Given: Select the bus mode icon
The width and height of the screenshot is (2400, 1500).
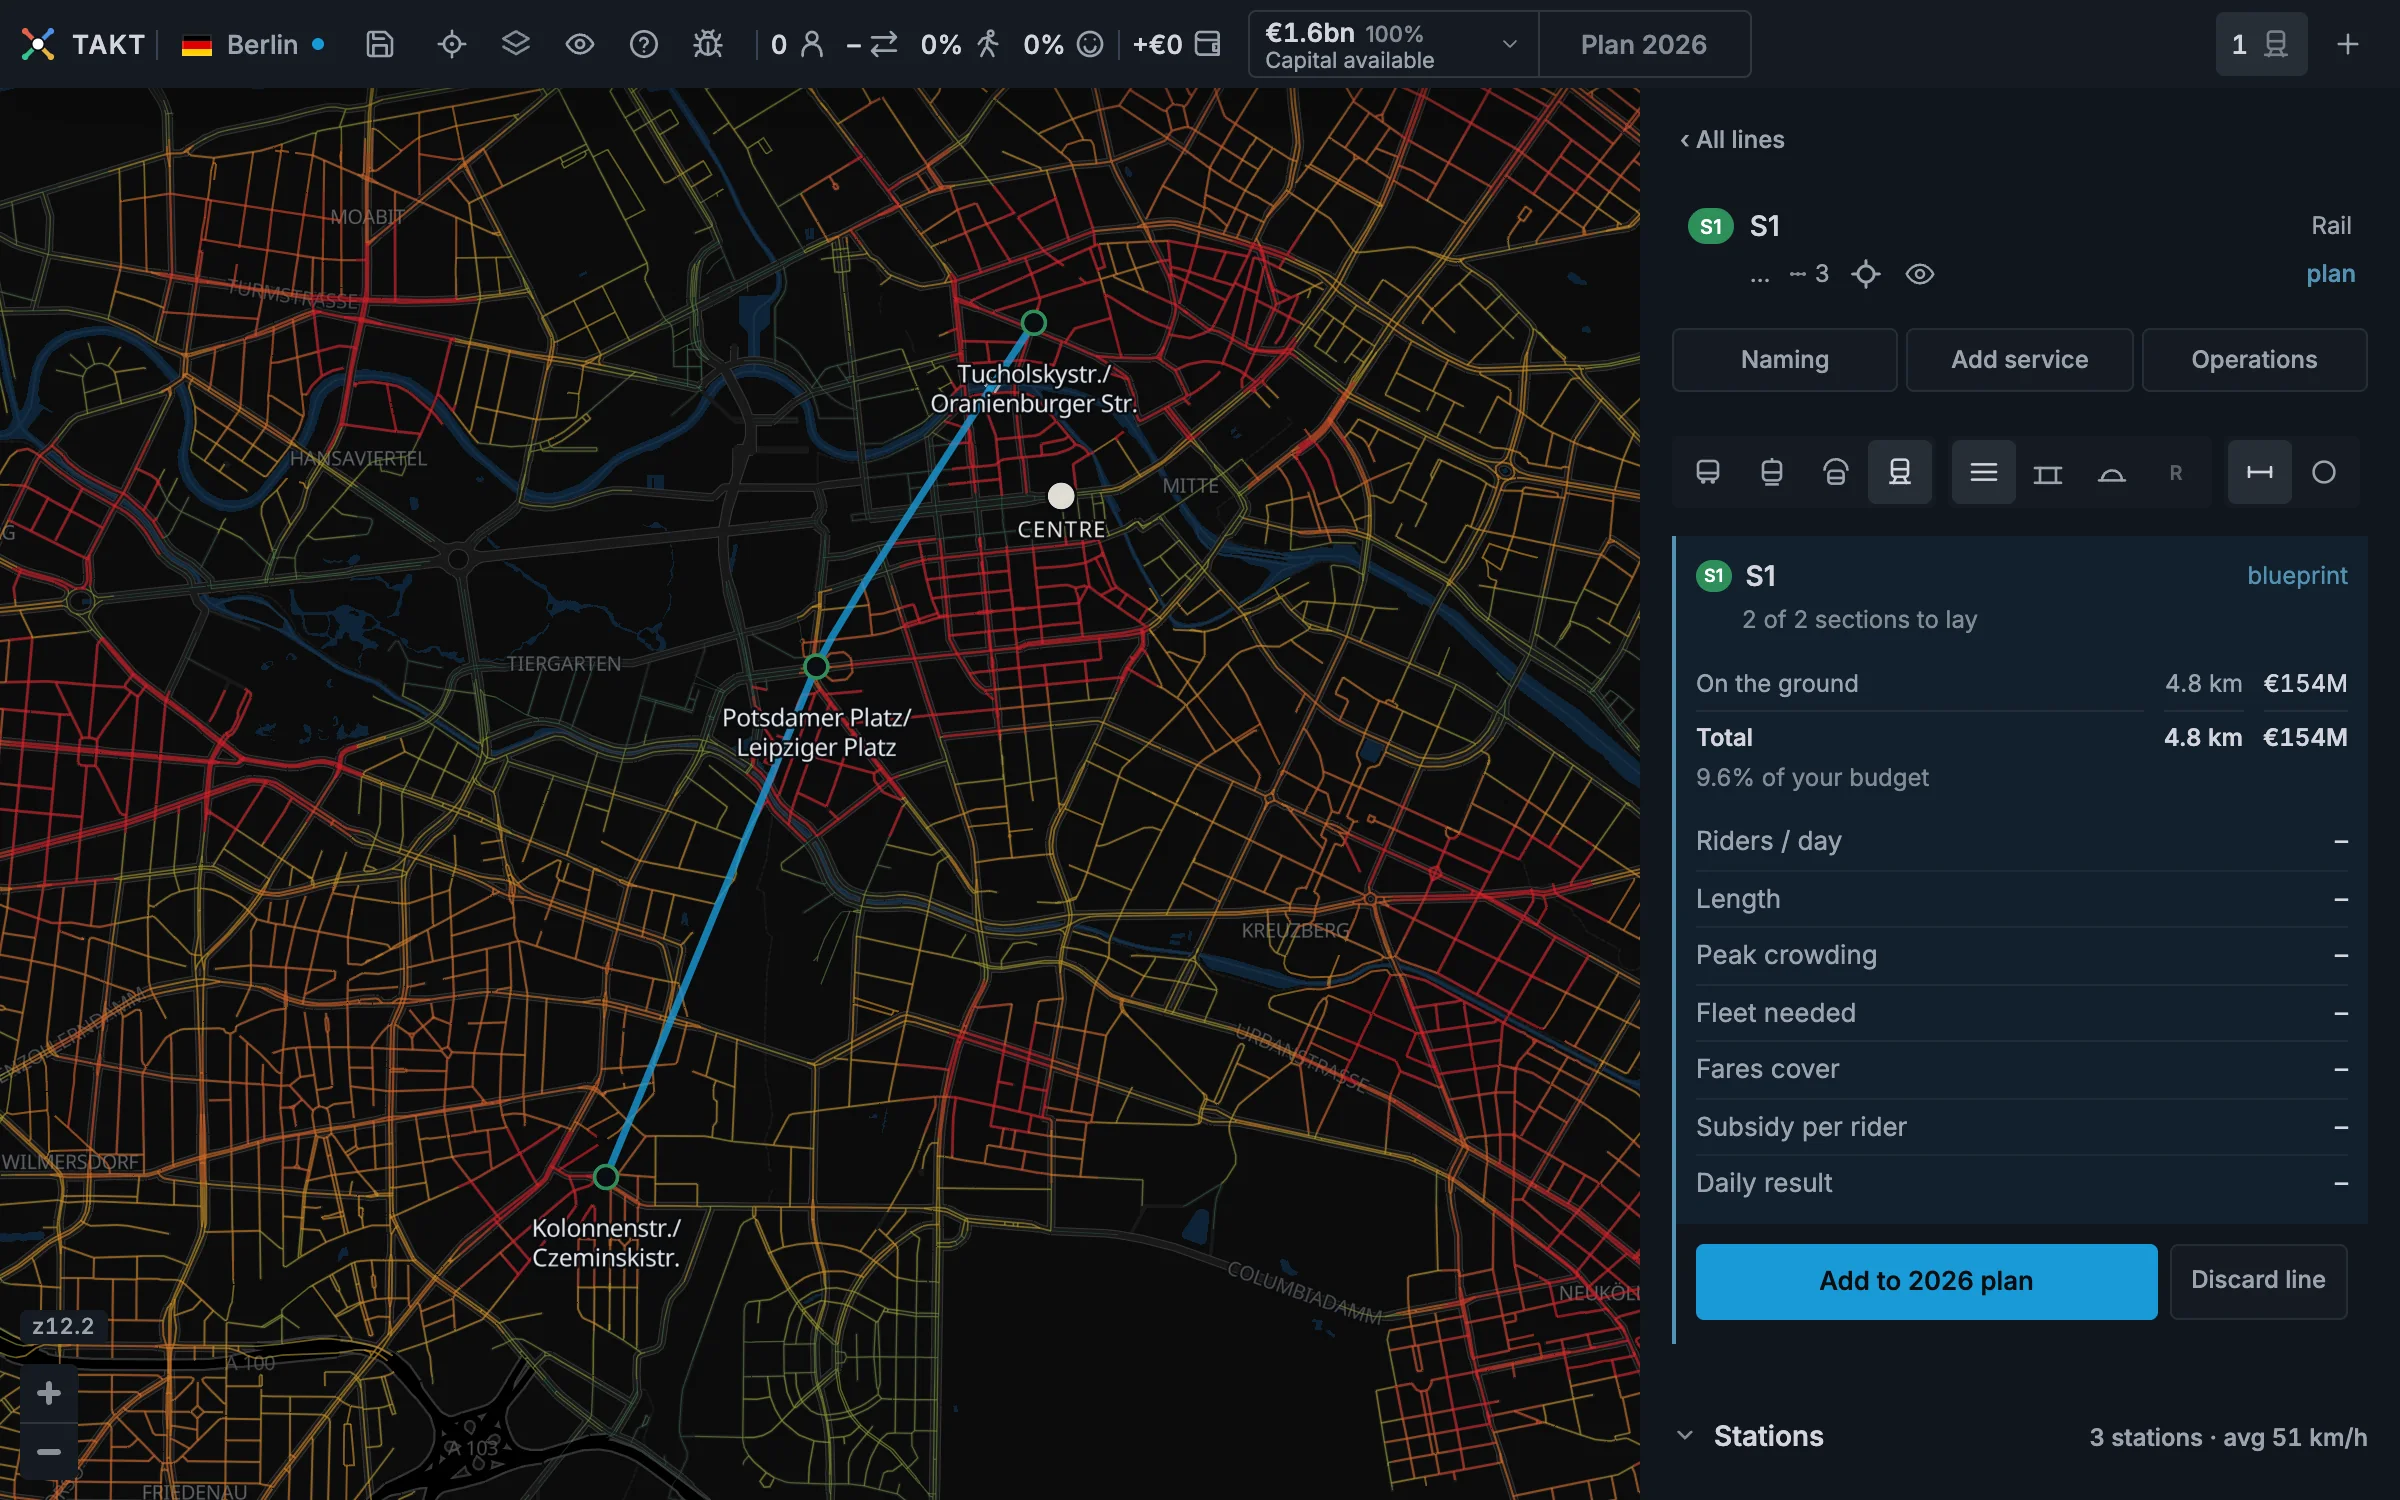Looking at the screenshot, I should [1708, 472].
